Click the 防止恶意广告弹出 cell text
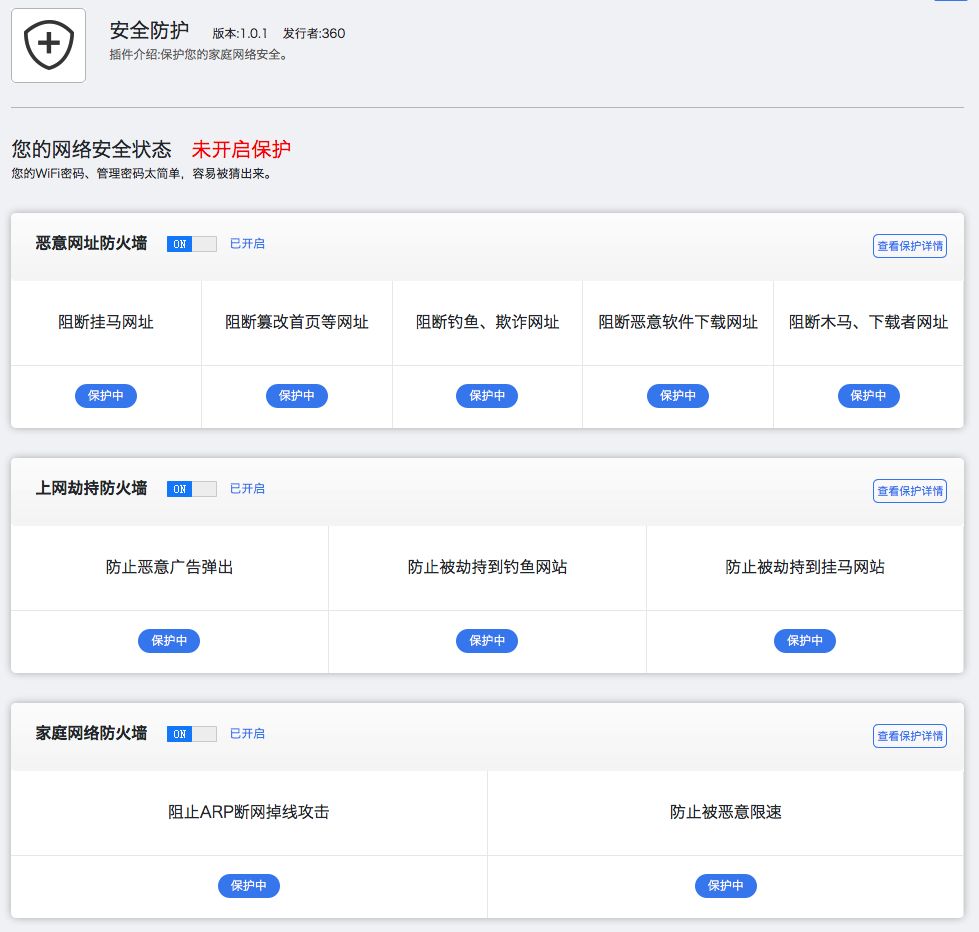The width and height of the screenshot is (979, 932). pyautogui.click(x=169, y=567)
